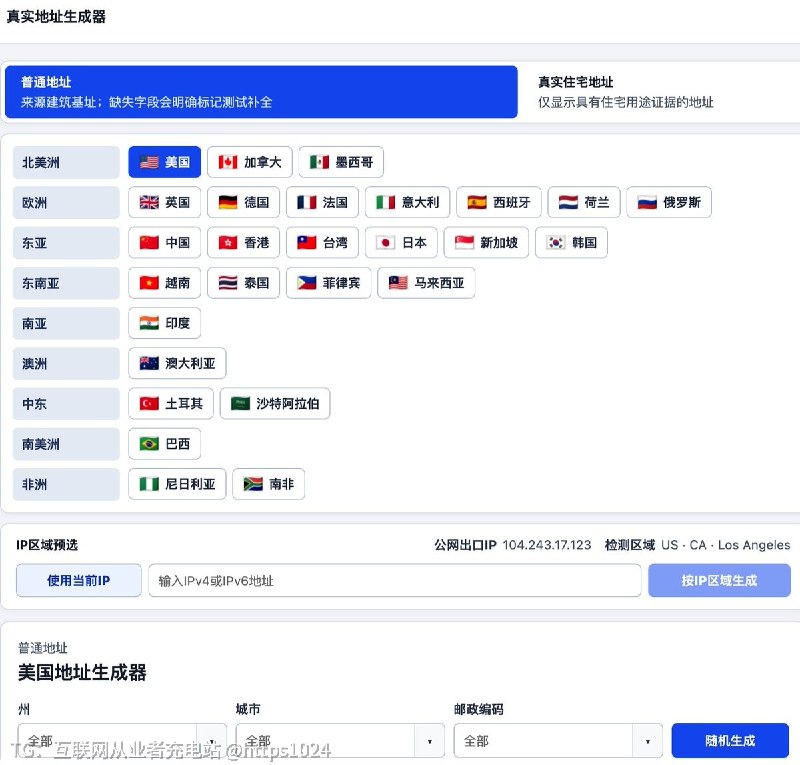The width and height of the screenshot is (800, 765).
Task: Open the 州 (state) dropdown
Action: point(122,741)
